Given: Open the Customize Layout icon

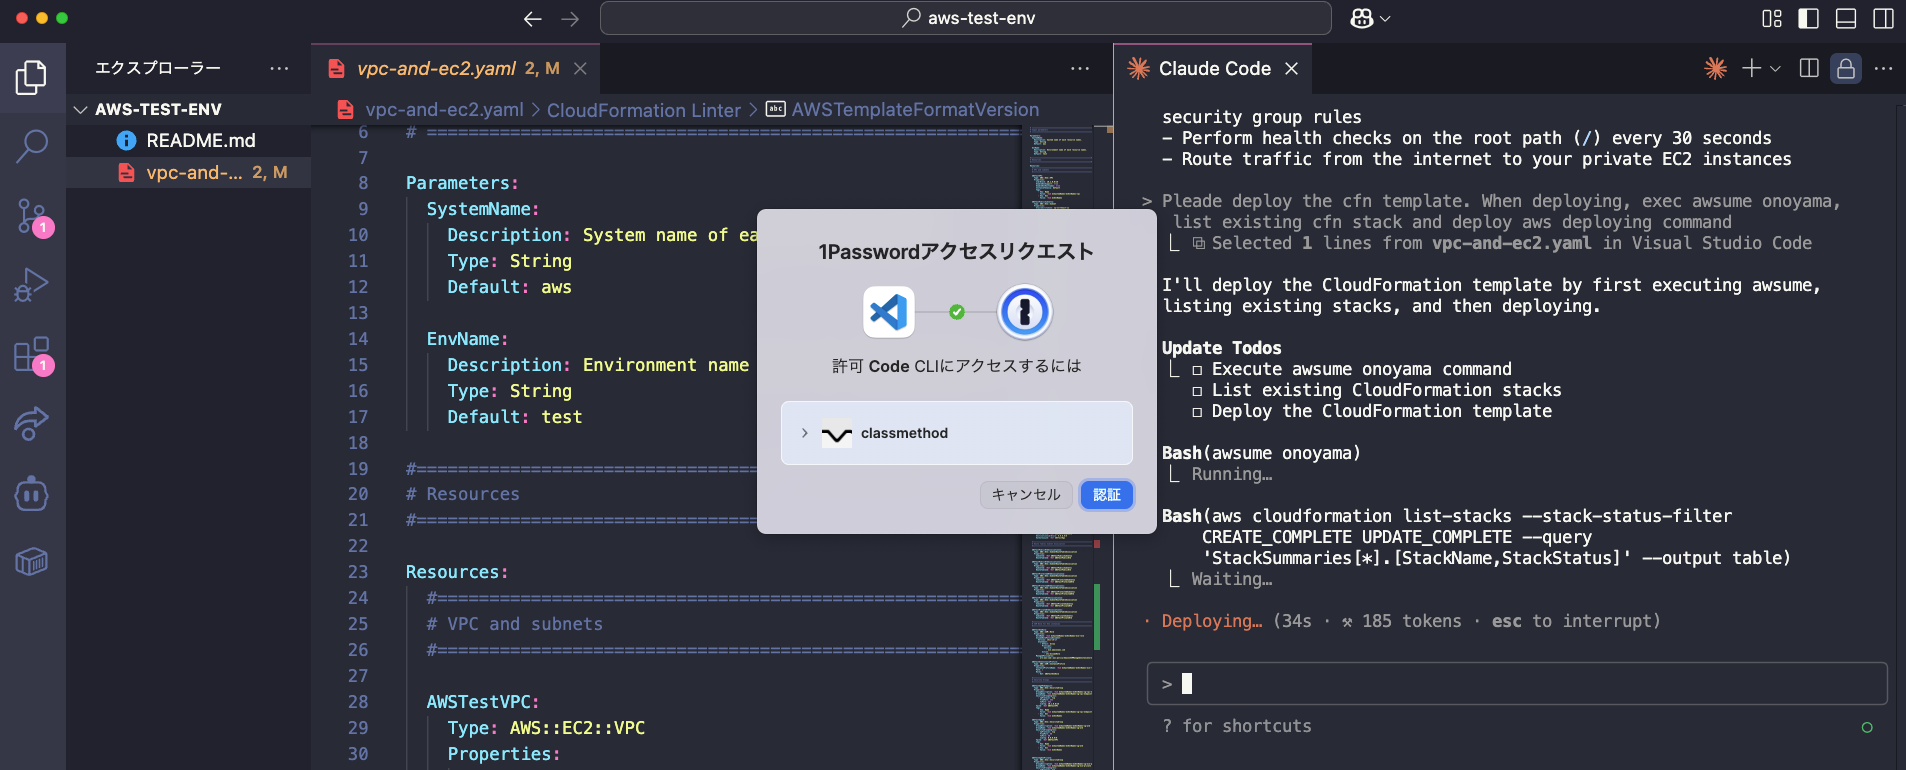Looking at the screenshot, I should [1772, 18].
